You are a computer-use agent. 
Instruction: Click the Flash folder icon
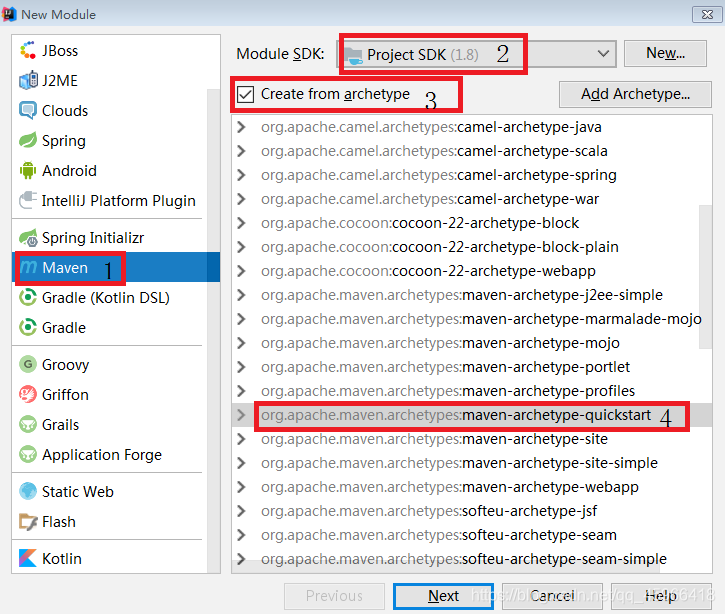coord(28,522)
